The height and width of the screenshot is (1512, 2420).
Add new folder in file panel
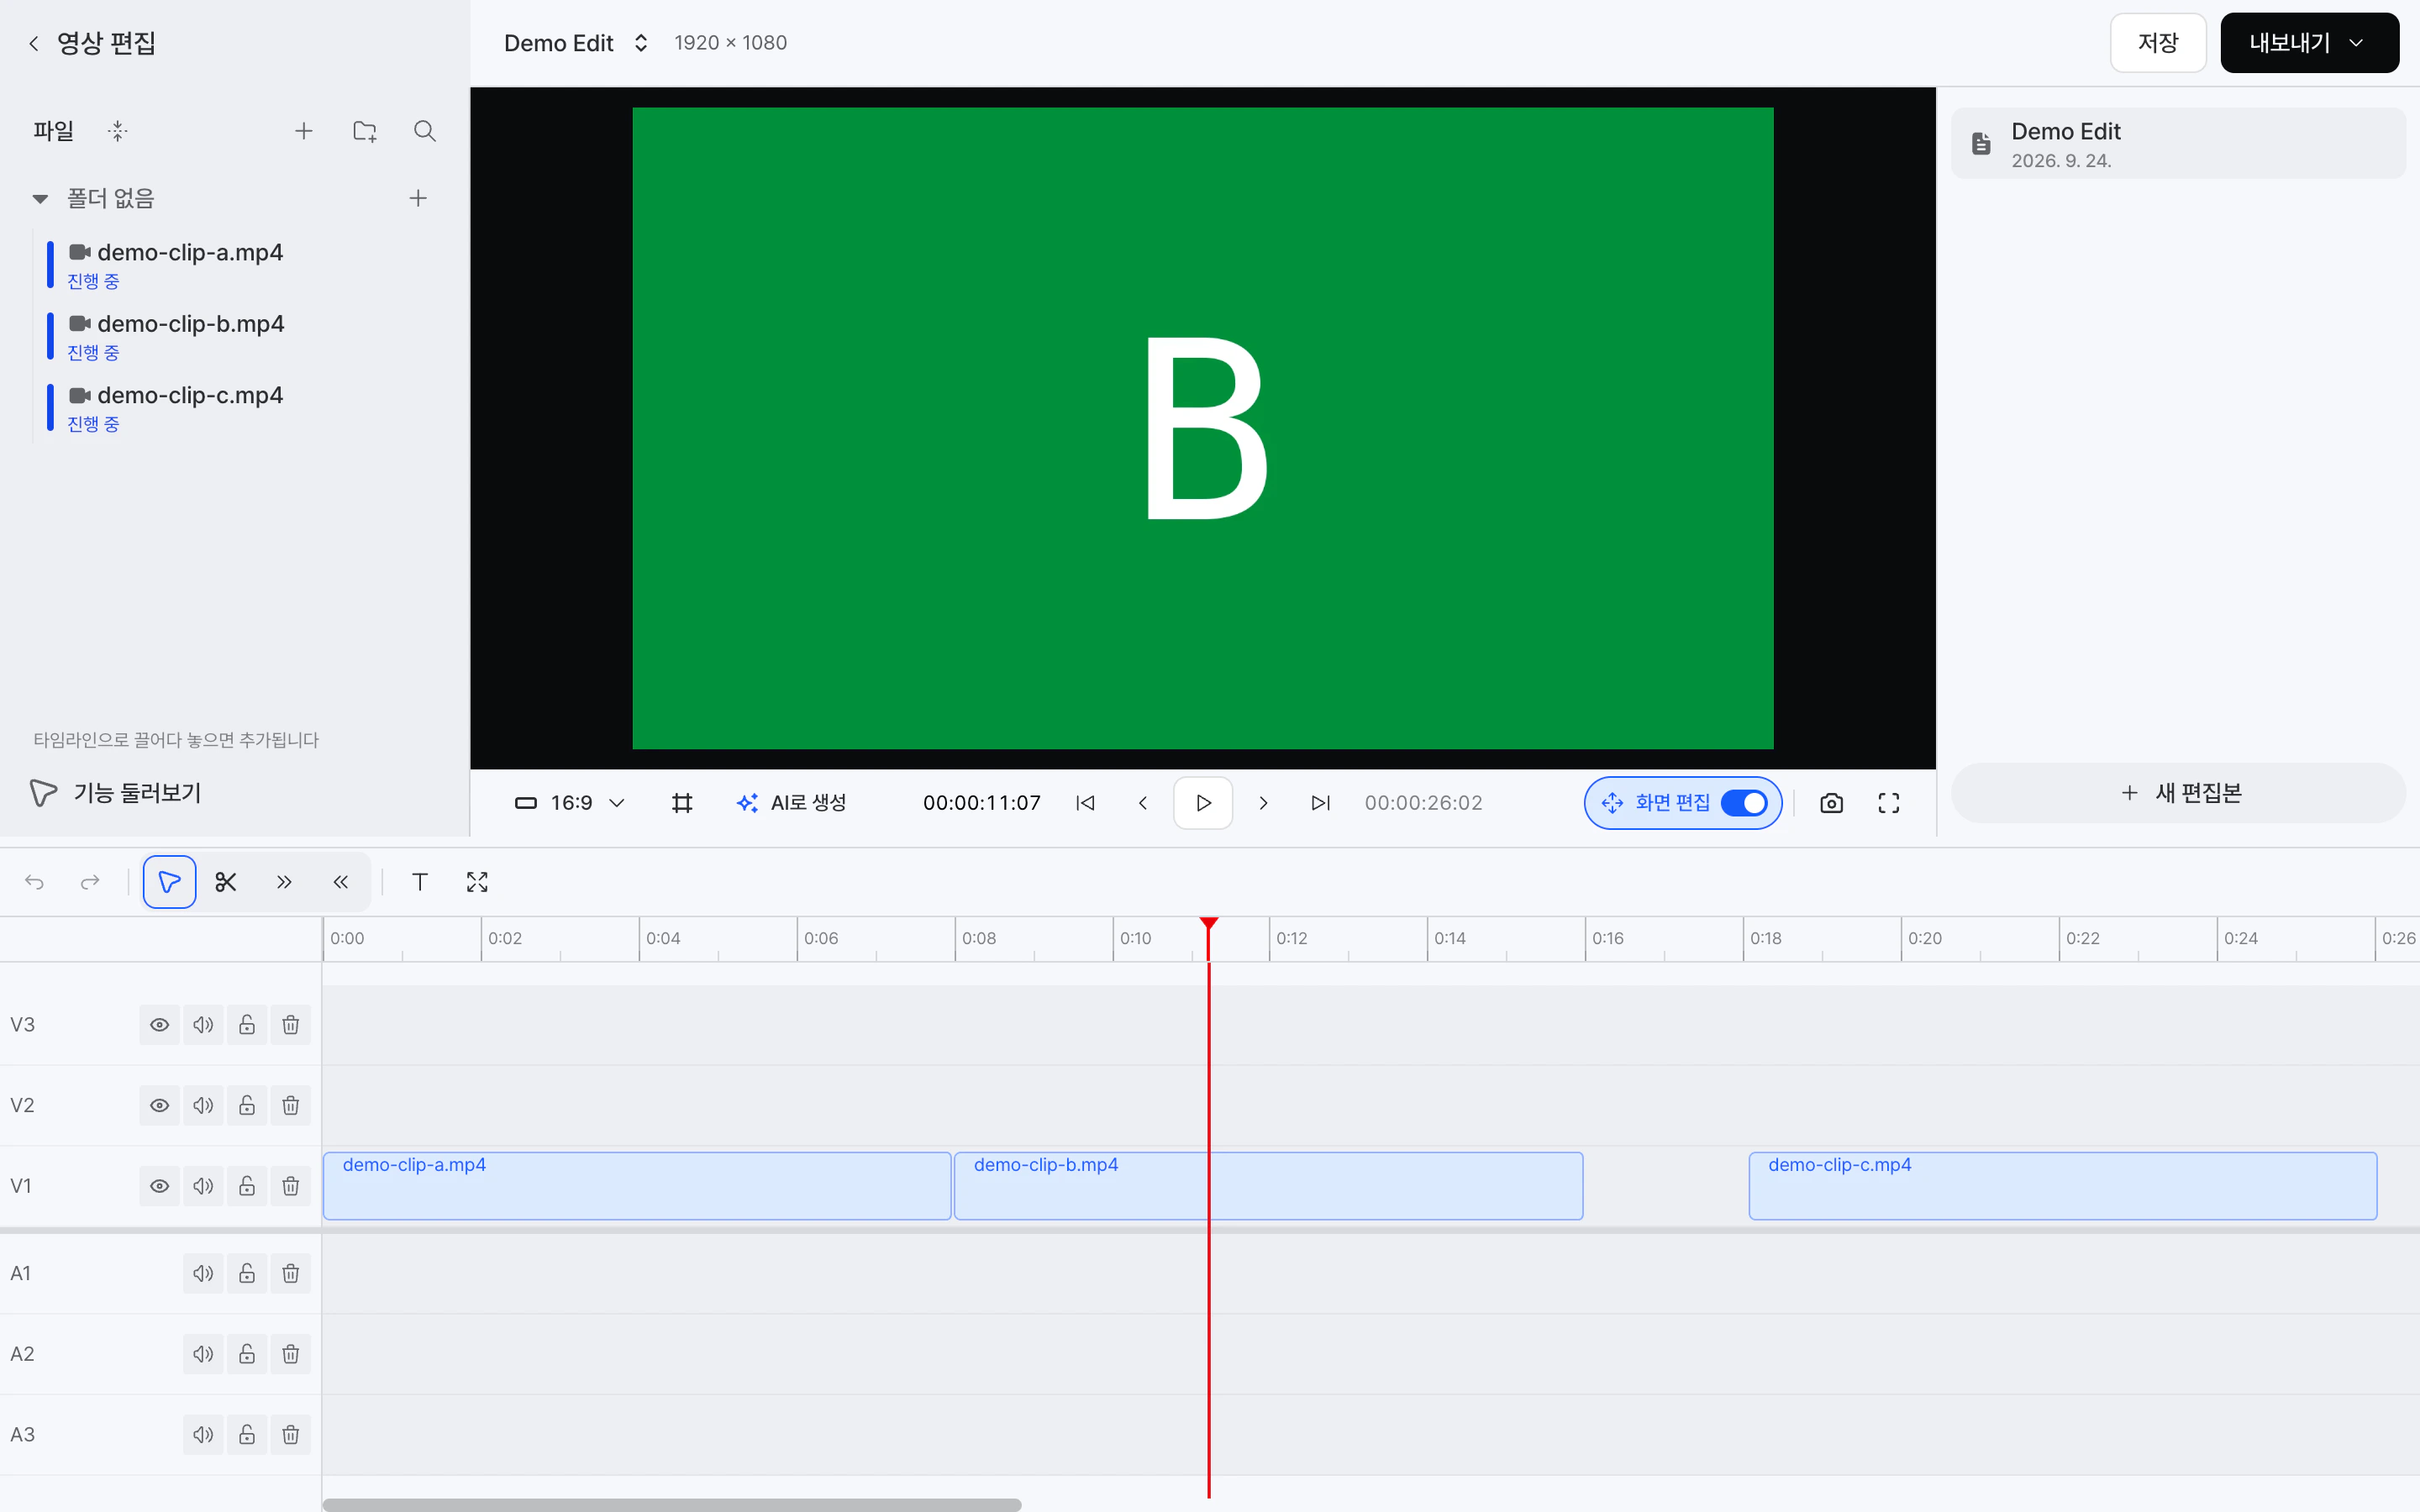point(365,131)
